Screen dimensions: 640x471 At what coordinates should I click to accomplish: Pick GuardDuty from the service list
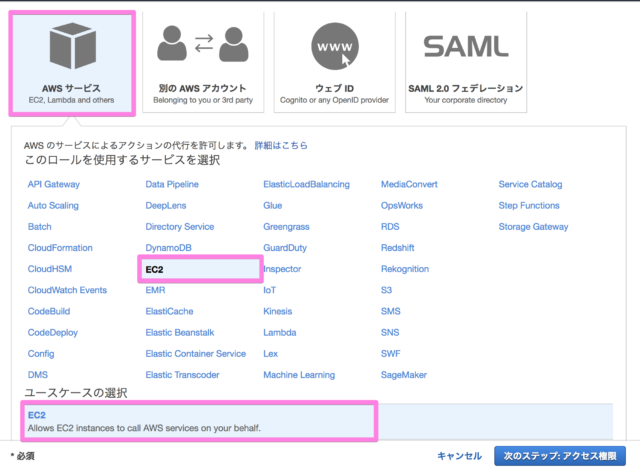pyautogui.click(x=285, y=248)
